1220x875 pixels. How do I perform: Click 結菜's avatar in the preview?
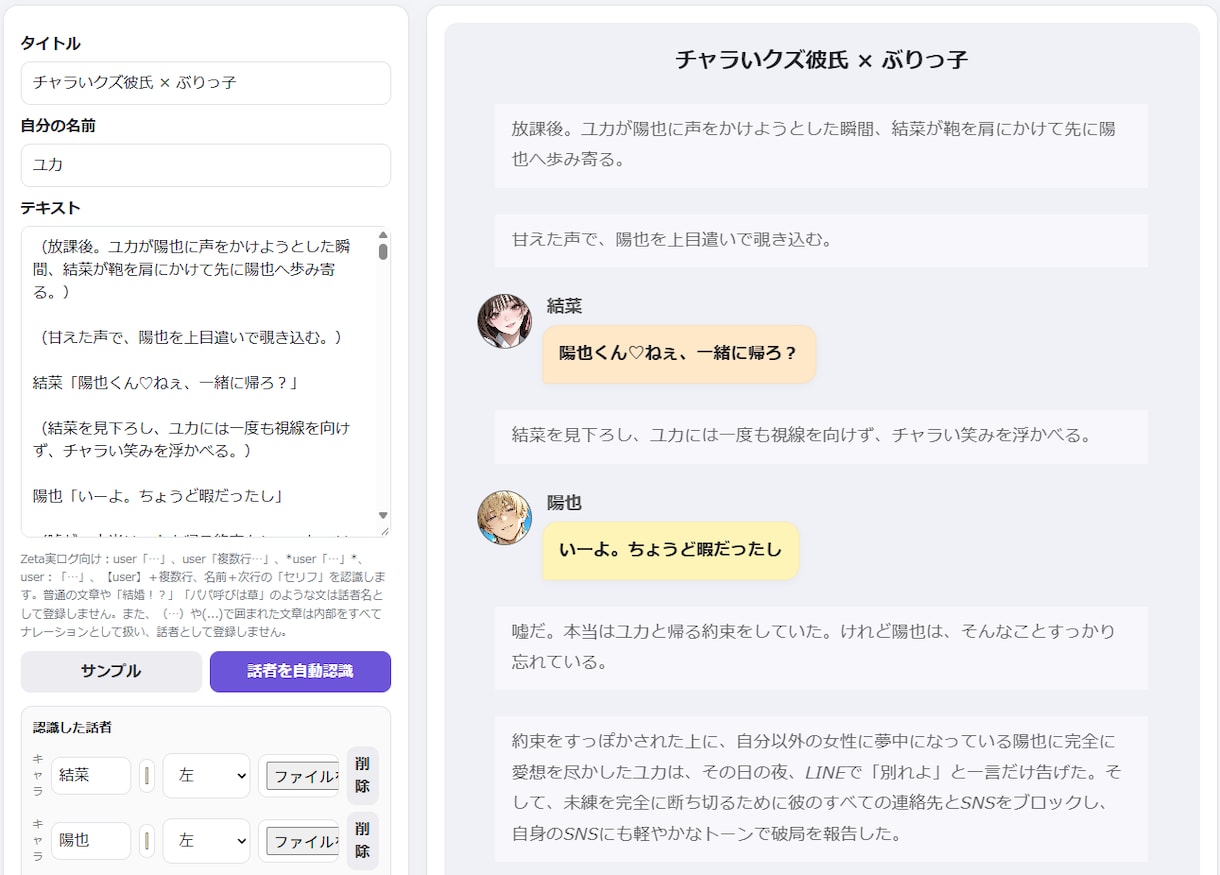[x=505, y=321]
